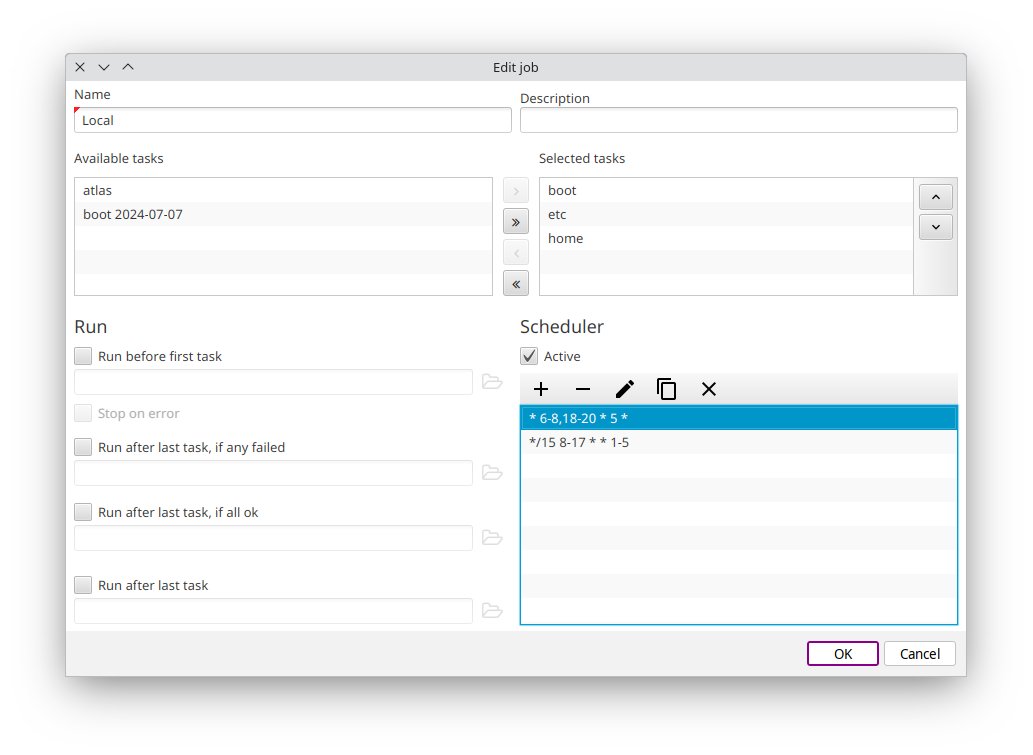
Task: Close the Edit job window
Action: (x=80, y=67)
